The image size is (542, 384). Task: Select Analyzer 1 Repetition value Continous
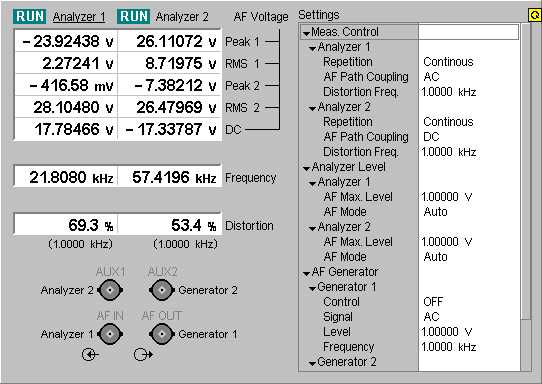click(x=448, y=62)
